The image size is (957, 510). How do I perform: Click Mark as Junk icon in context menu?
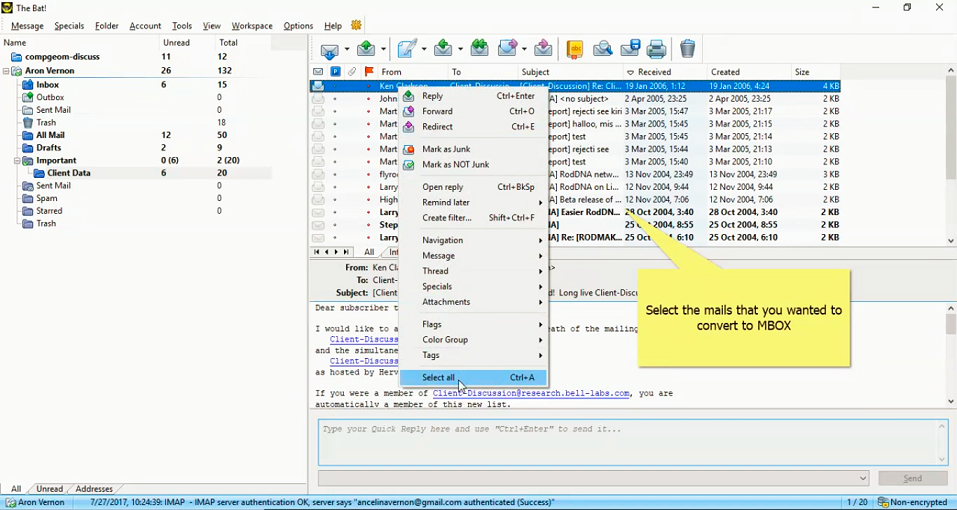pyautogui.click(x=409, y=149)
